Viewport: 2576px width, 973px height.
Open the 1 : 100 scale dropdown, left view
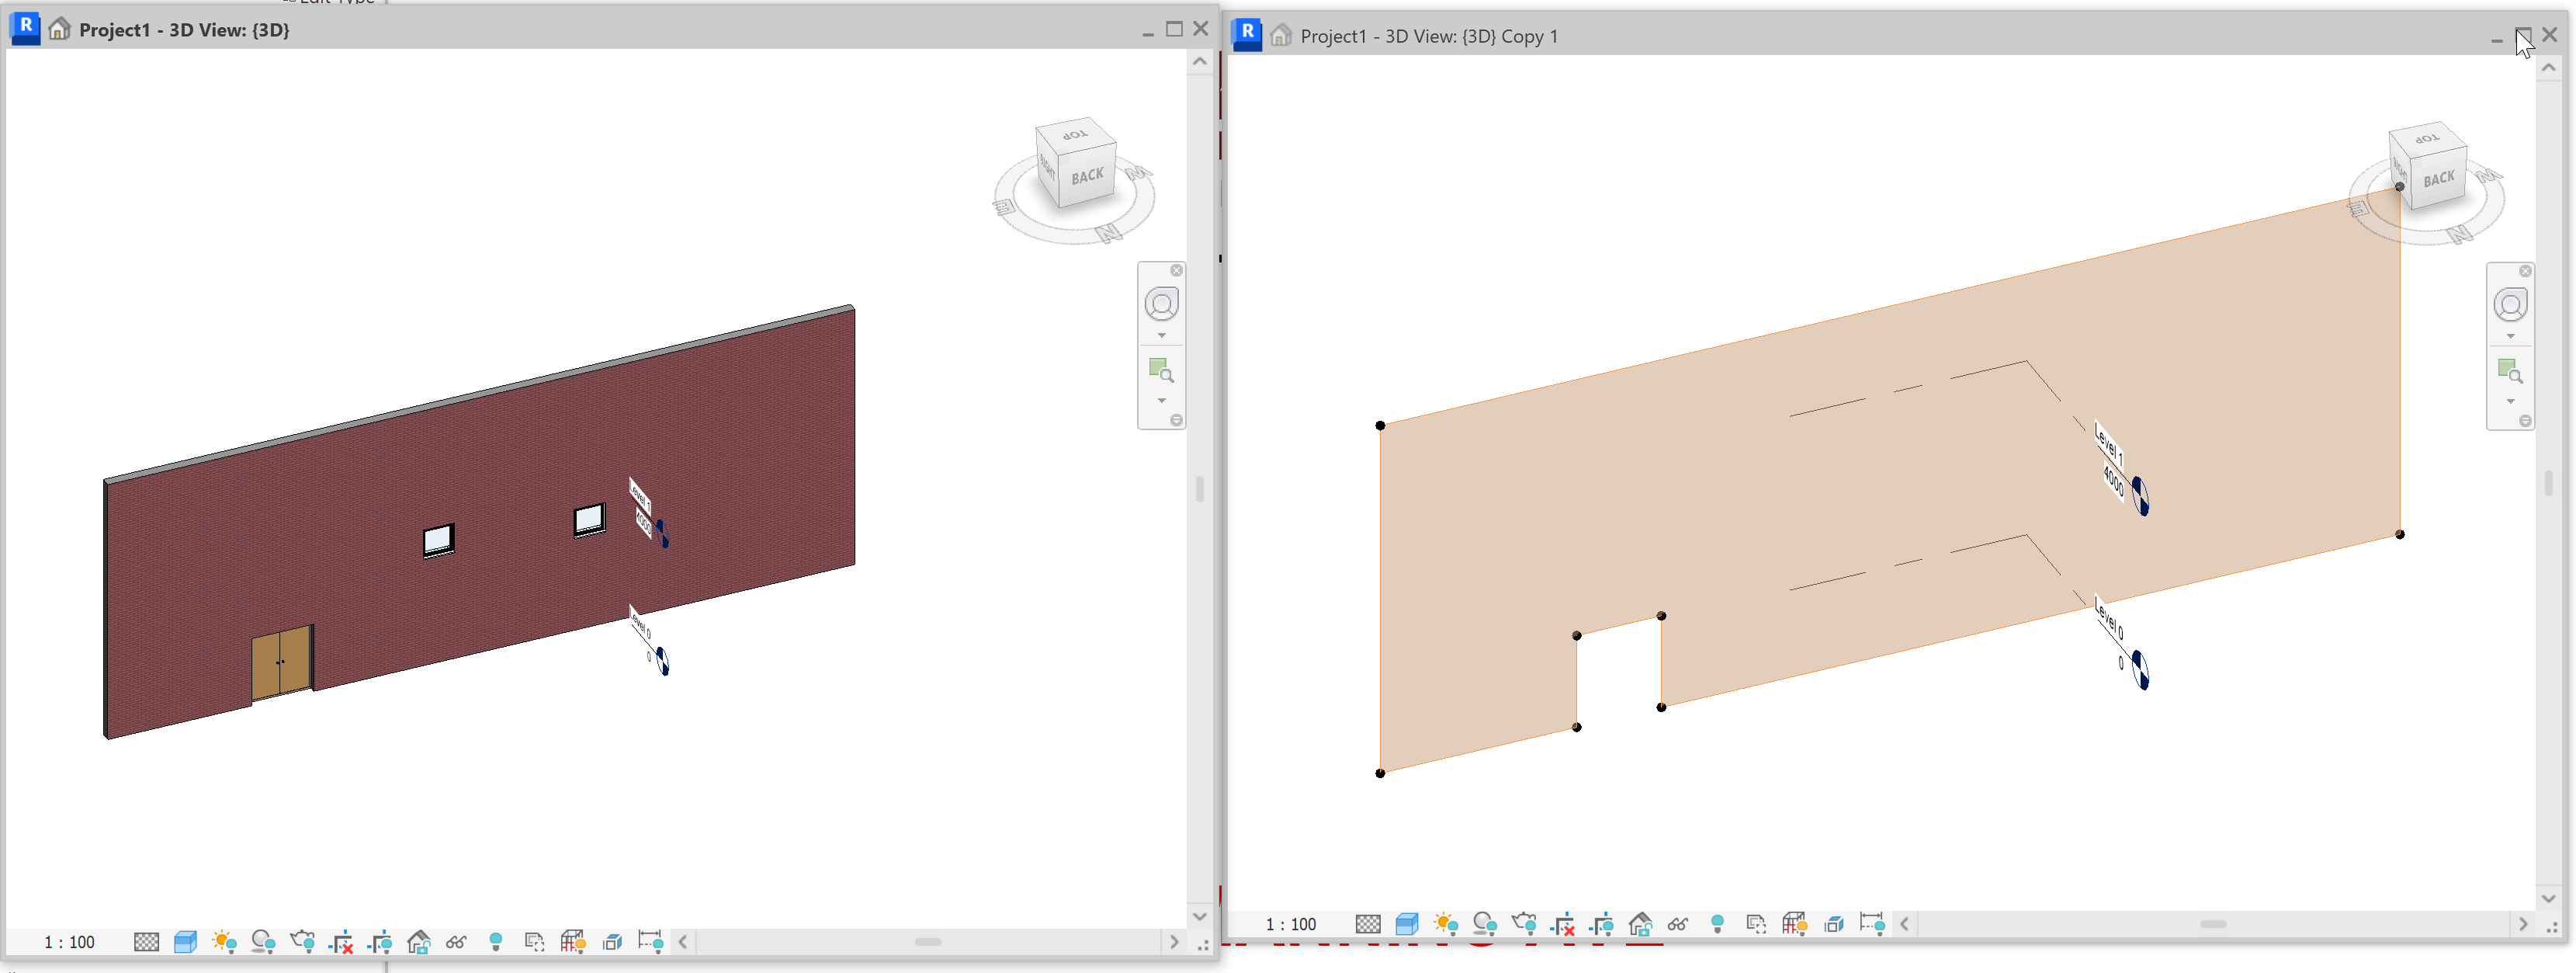(69, 941)
